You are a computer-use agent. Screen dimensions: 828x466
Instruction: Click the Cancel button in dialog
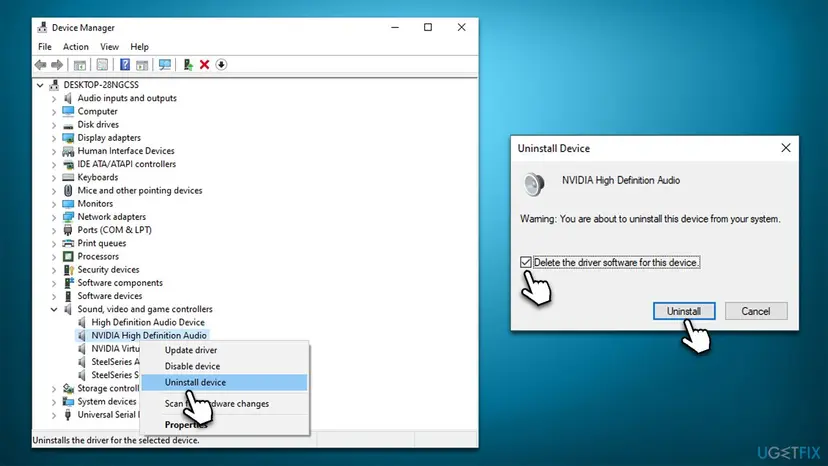[756, 311]
